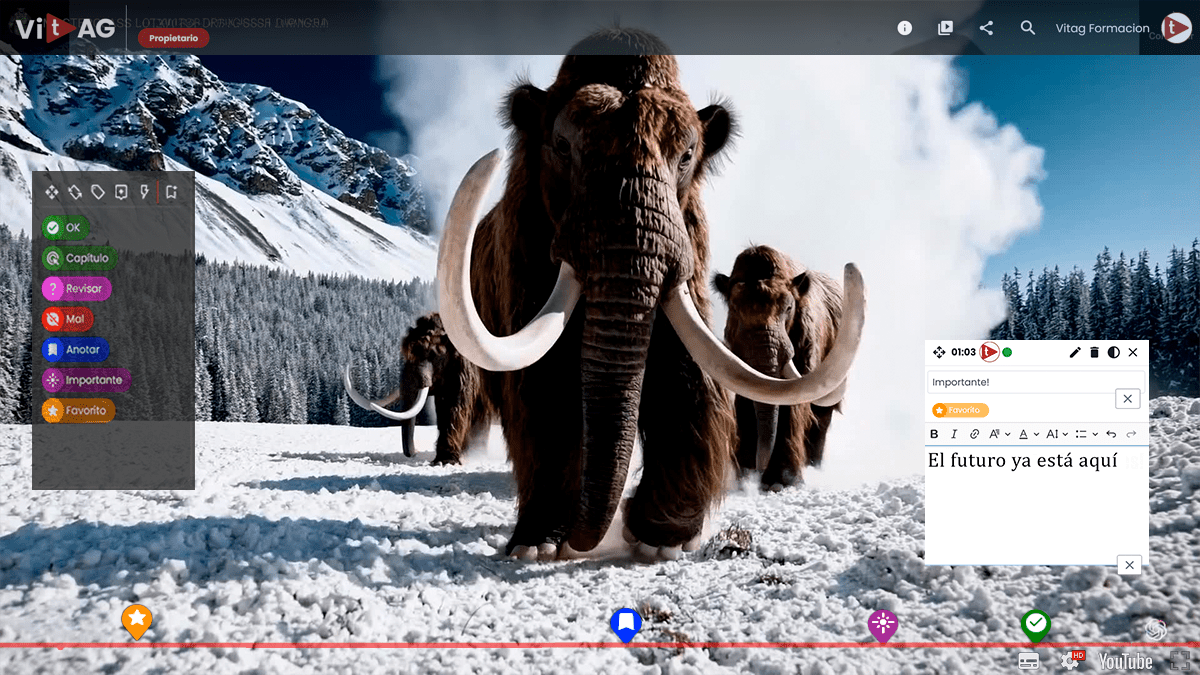
Task: Apply the orange Favorito tag in left panel
Action: click(78, 410)
